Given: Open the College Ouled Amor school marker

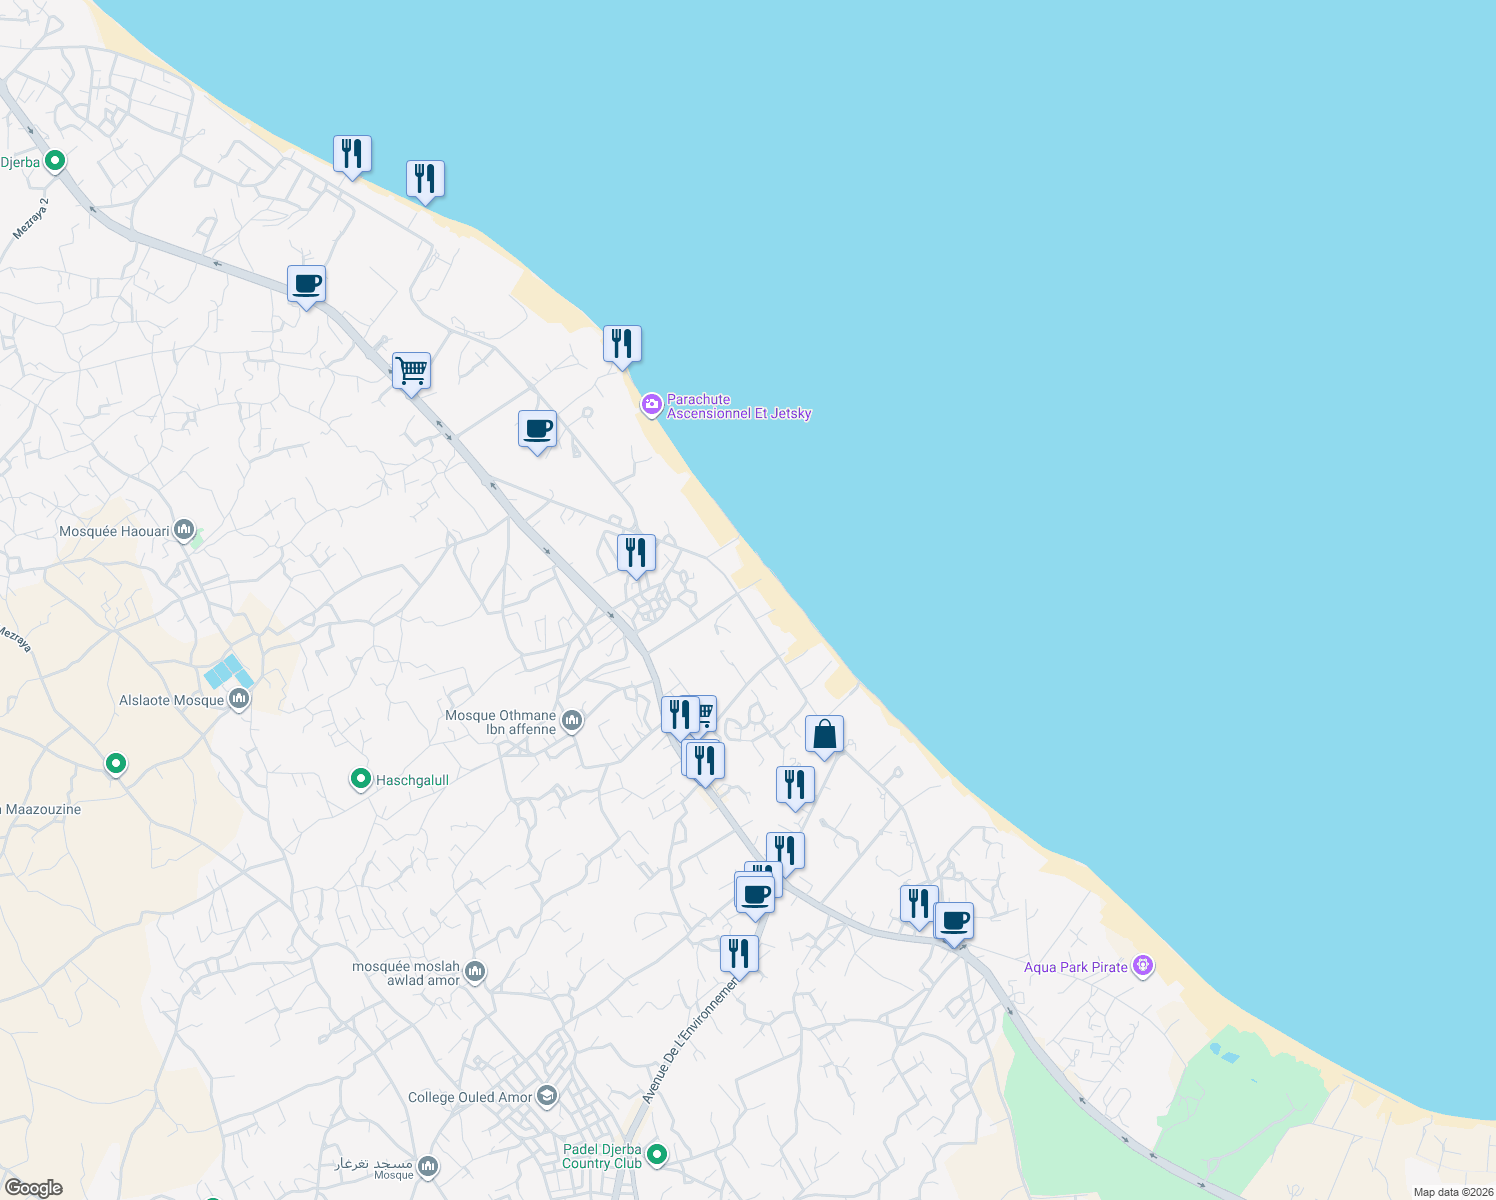Looking at the screenshot, I should point(546,1095).
